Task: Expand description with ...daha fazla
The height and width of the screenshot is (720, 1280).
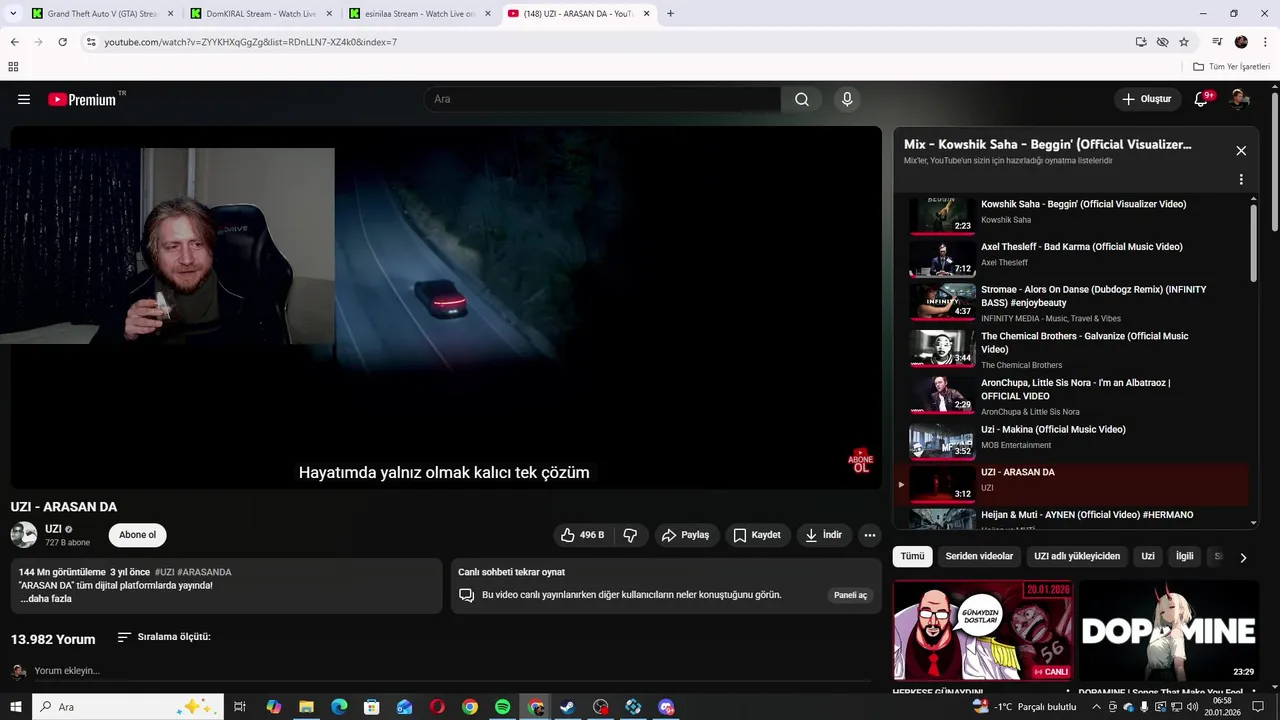Action: tap(46, 599)
